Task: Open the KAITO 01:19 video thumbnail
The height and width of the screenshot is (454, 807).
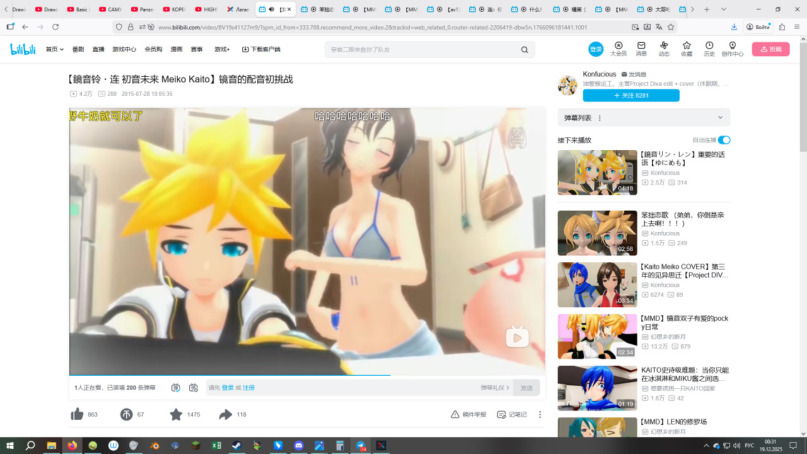Action: (597, 388)
